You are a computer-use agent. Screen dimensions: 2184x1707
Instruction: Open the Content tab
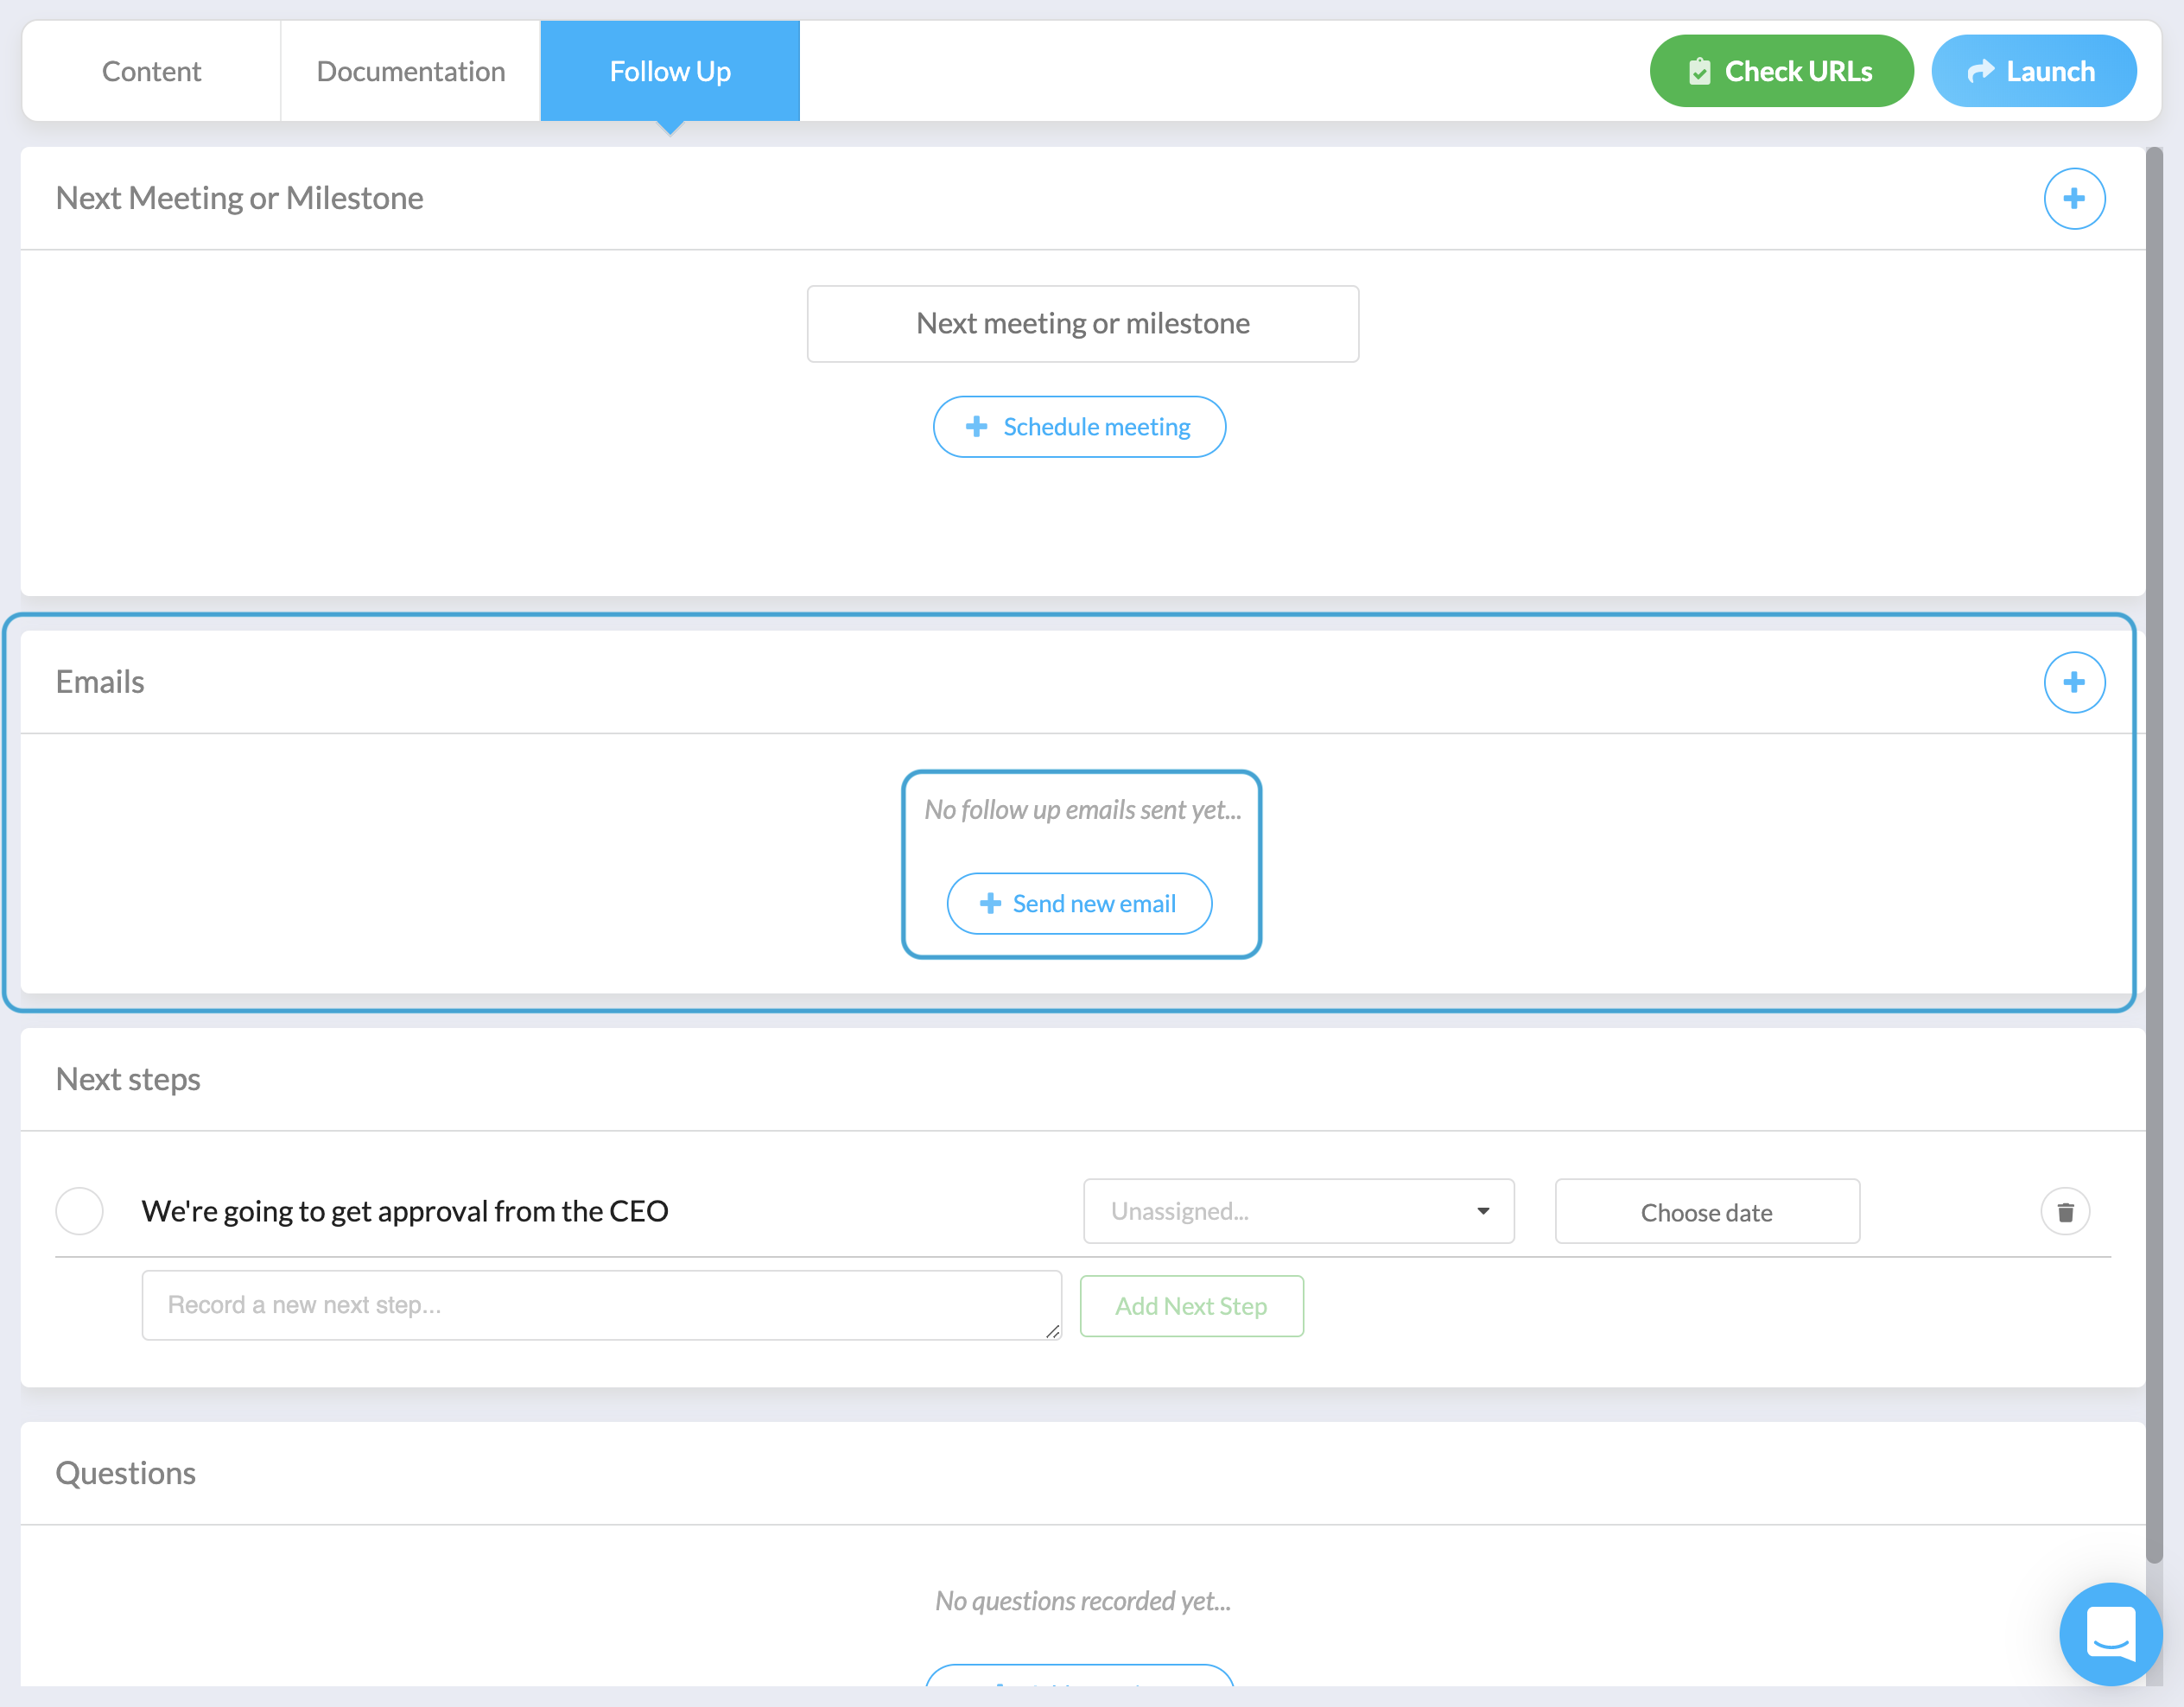pyautogui.click(x=151, y=71)
